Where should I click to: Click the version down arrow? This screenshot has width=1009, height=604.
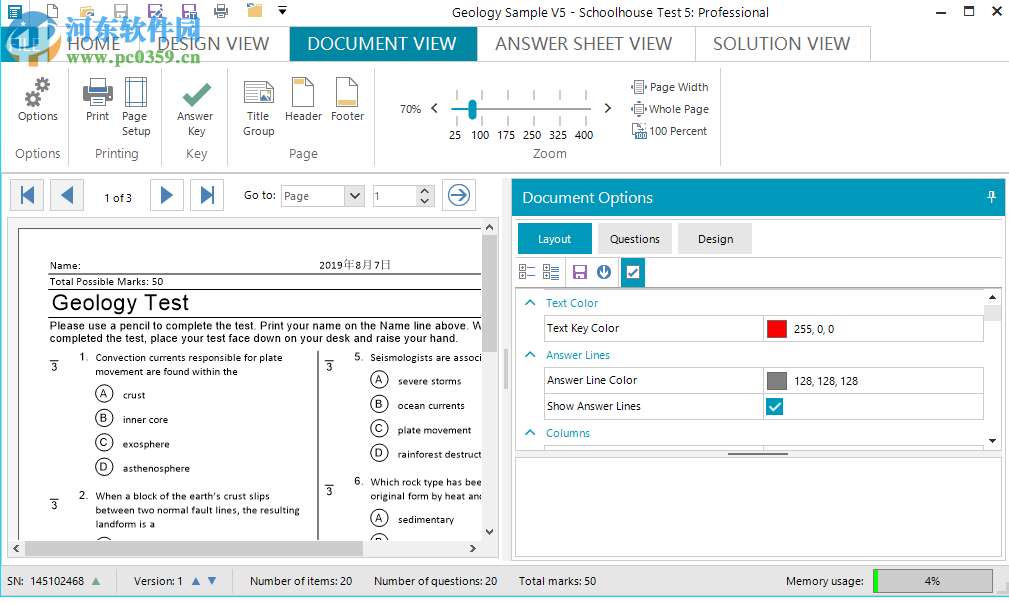click(212, 581)
